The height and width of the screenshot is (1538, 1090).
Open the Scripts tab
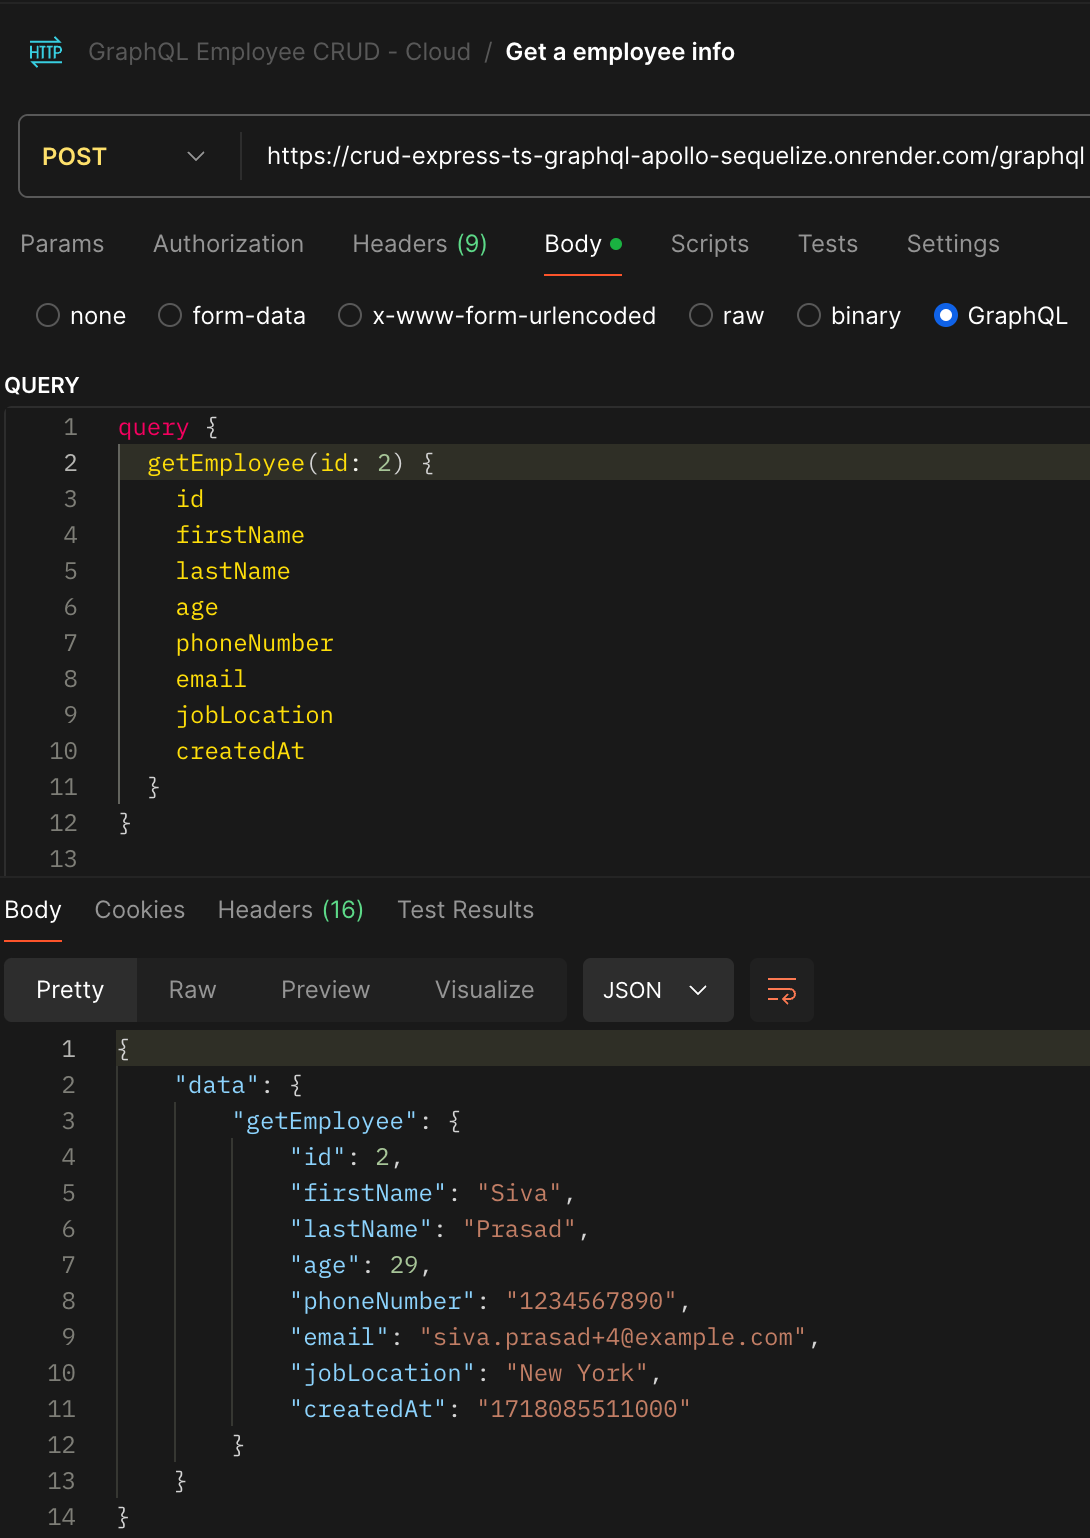coord(710,244)
